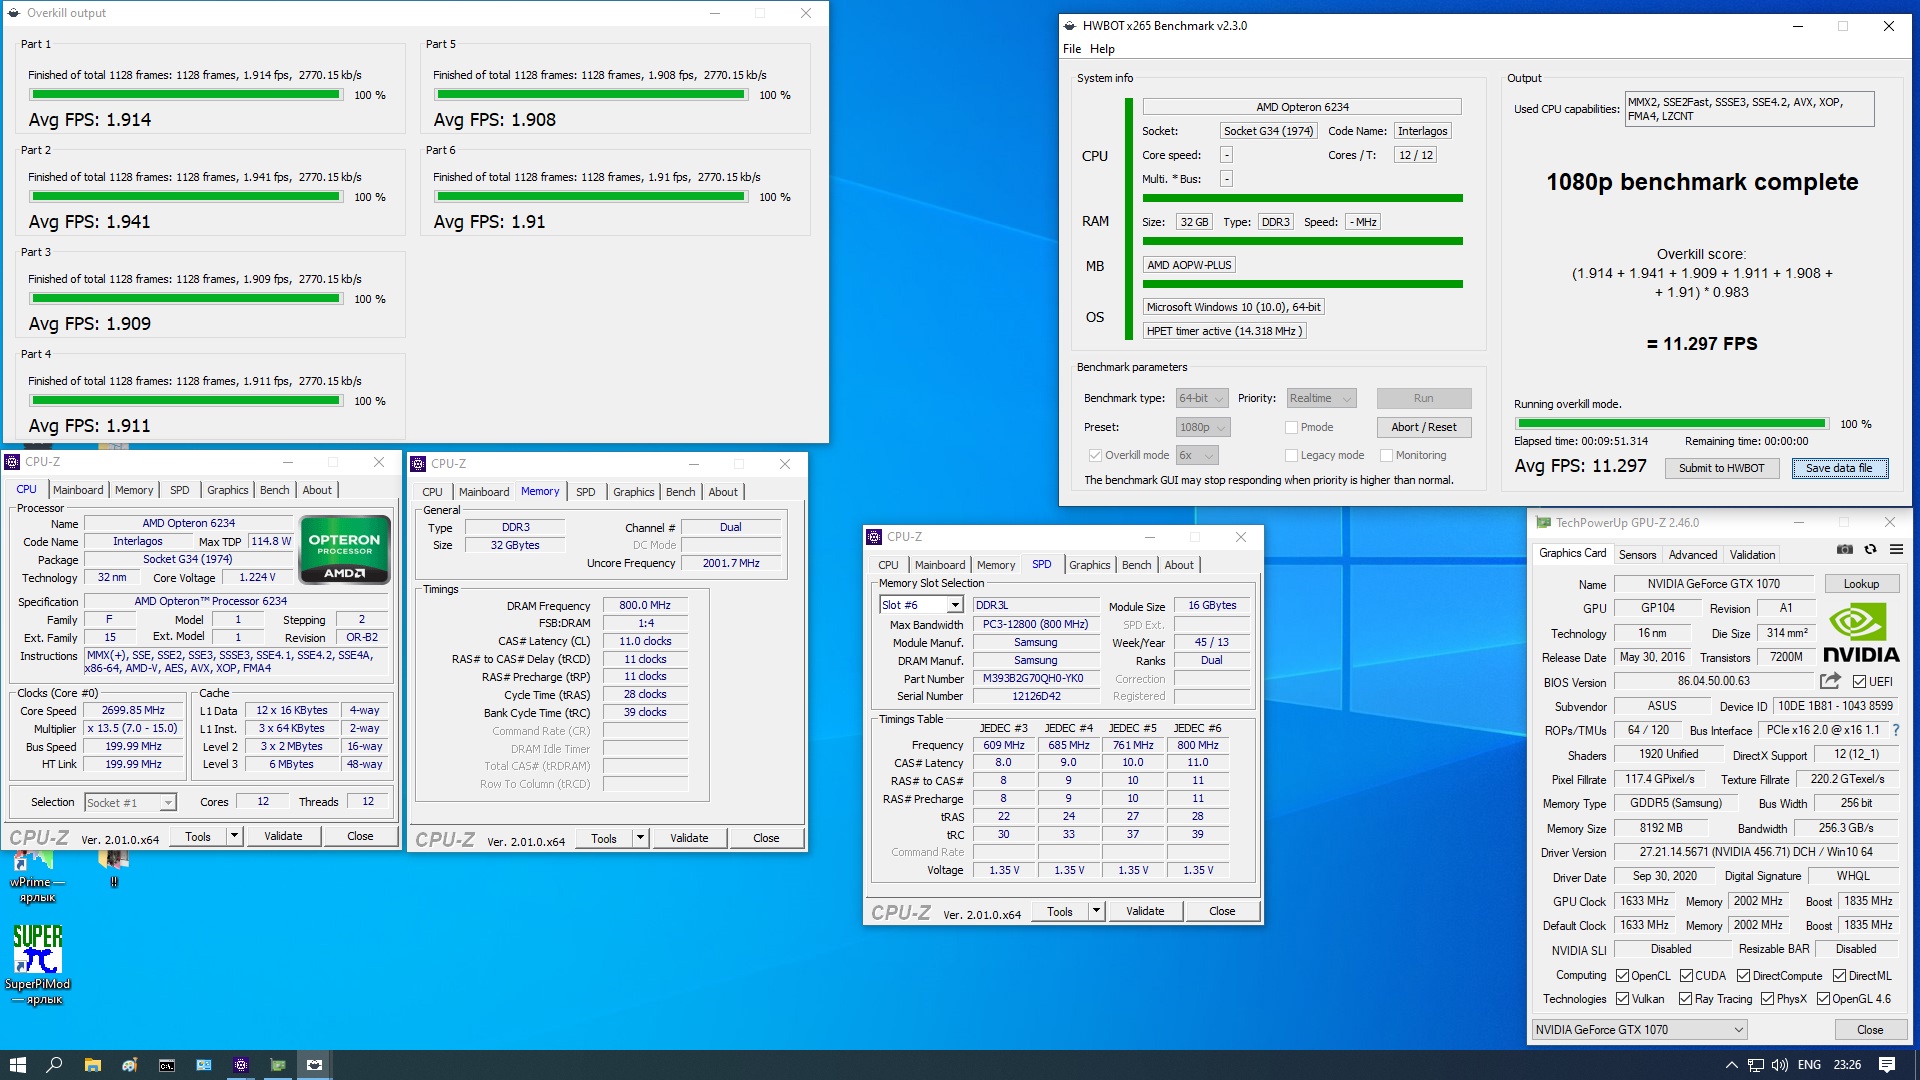This screenshot has width=1920, height=1080.
Task: Click the GPU-Z refresh icon
Action: coord(1871,550)
